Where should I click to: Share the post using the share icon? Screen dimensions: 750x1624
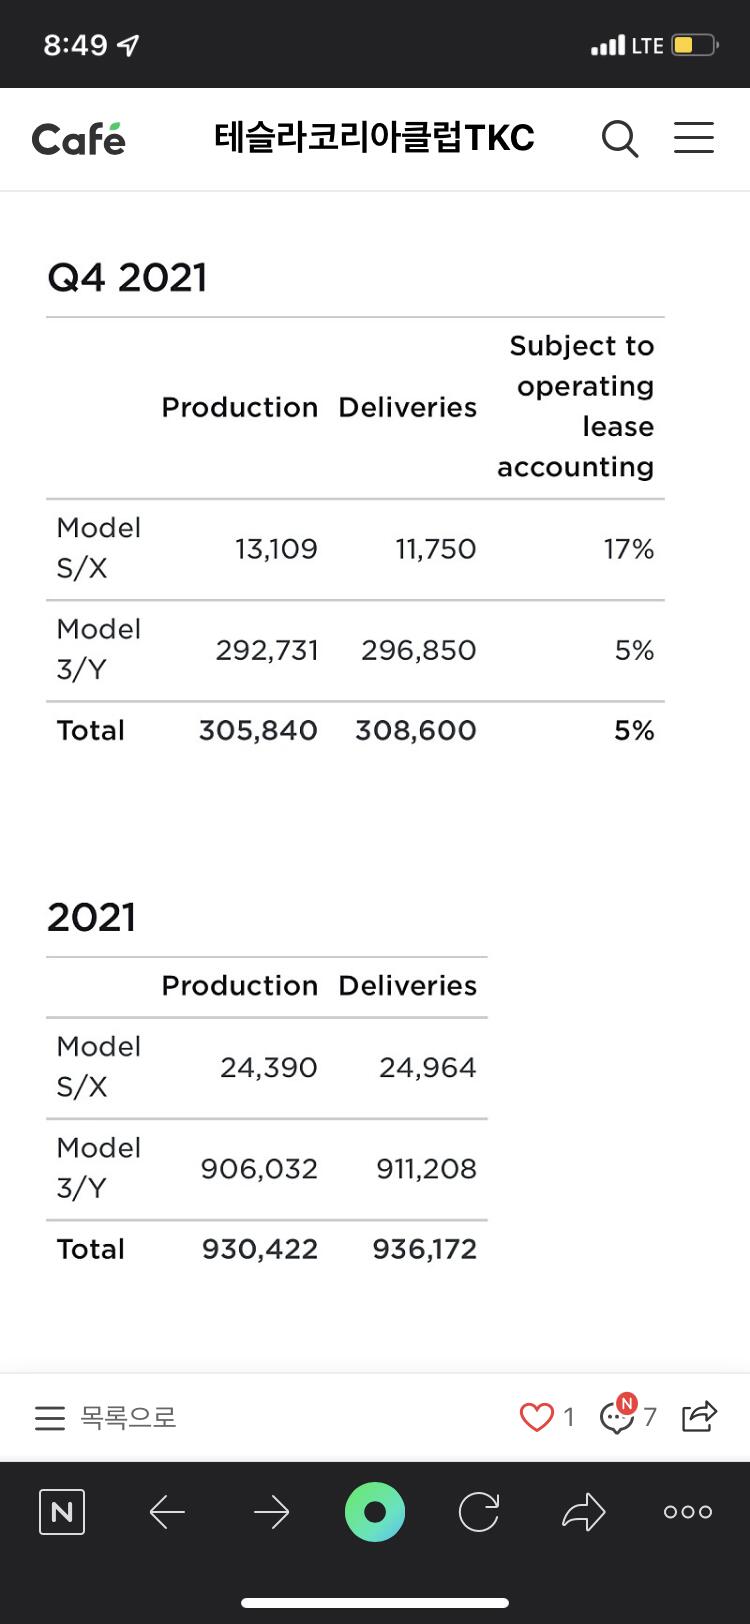coord(699,1416)
